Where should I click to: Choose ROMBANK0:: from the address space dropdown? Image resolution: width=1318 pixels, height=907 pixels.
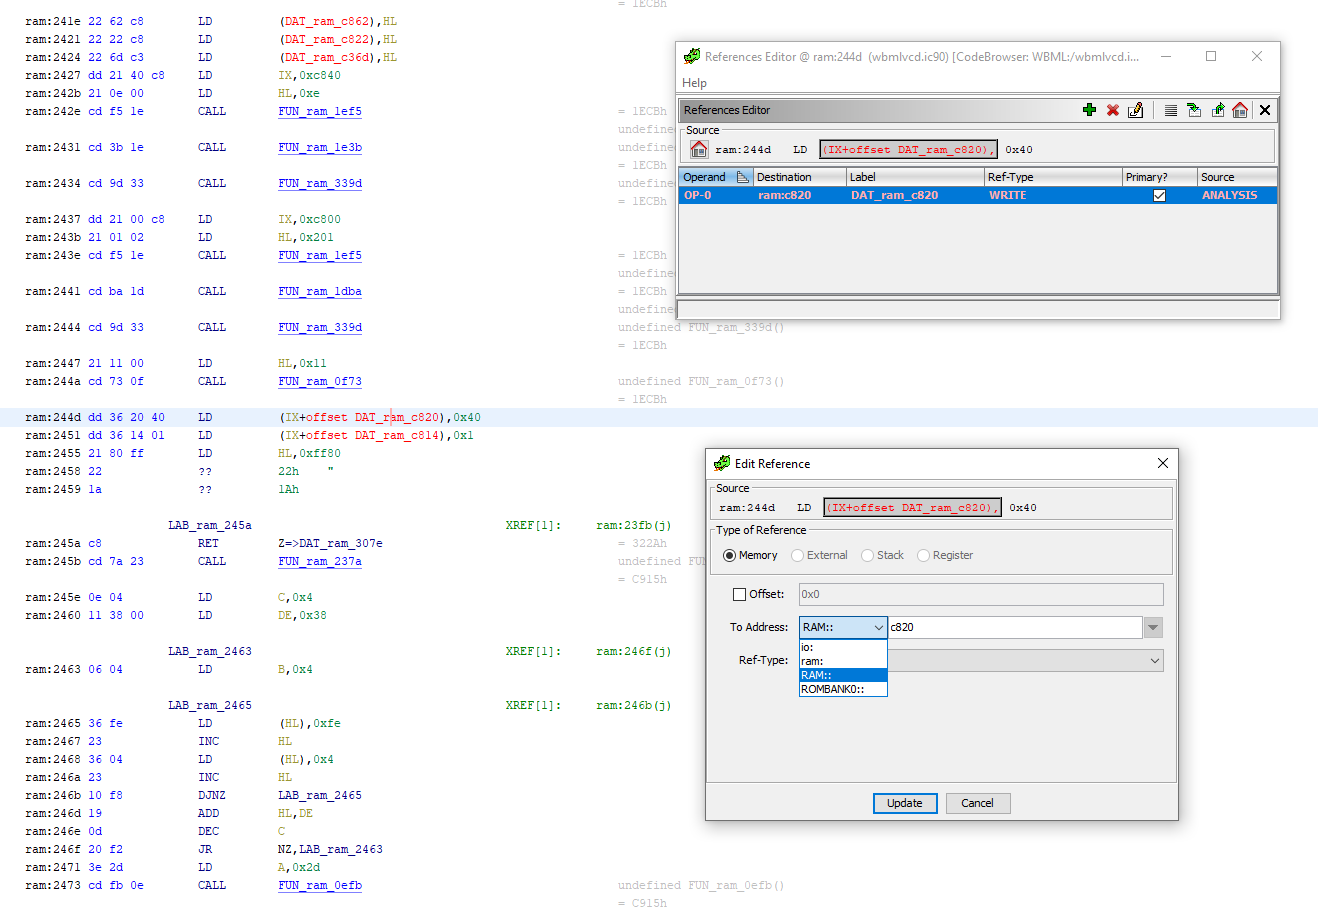tap(842, 688)
